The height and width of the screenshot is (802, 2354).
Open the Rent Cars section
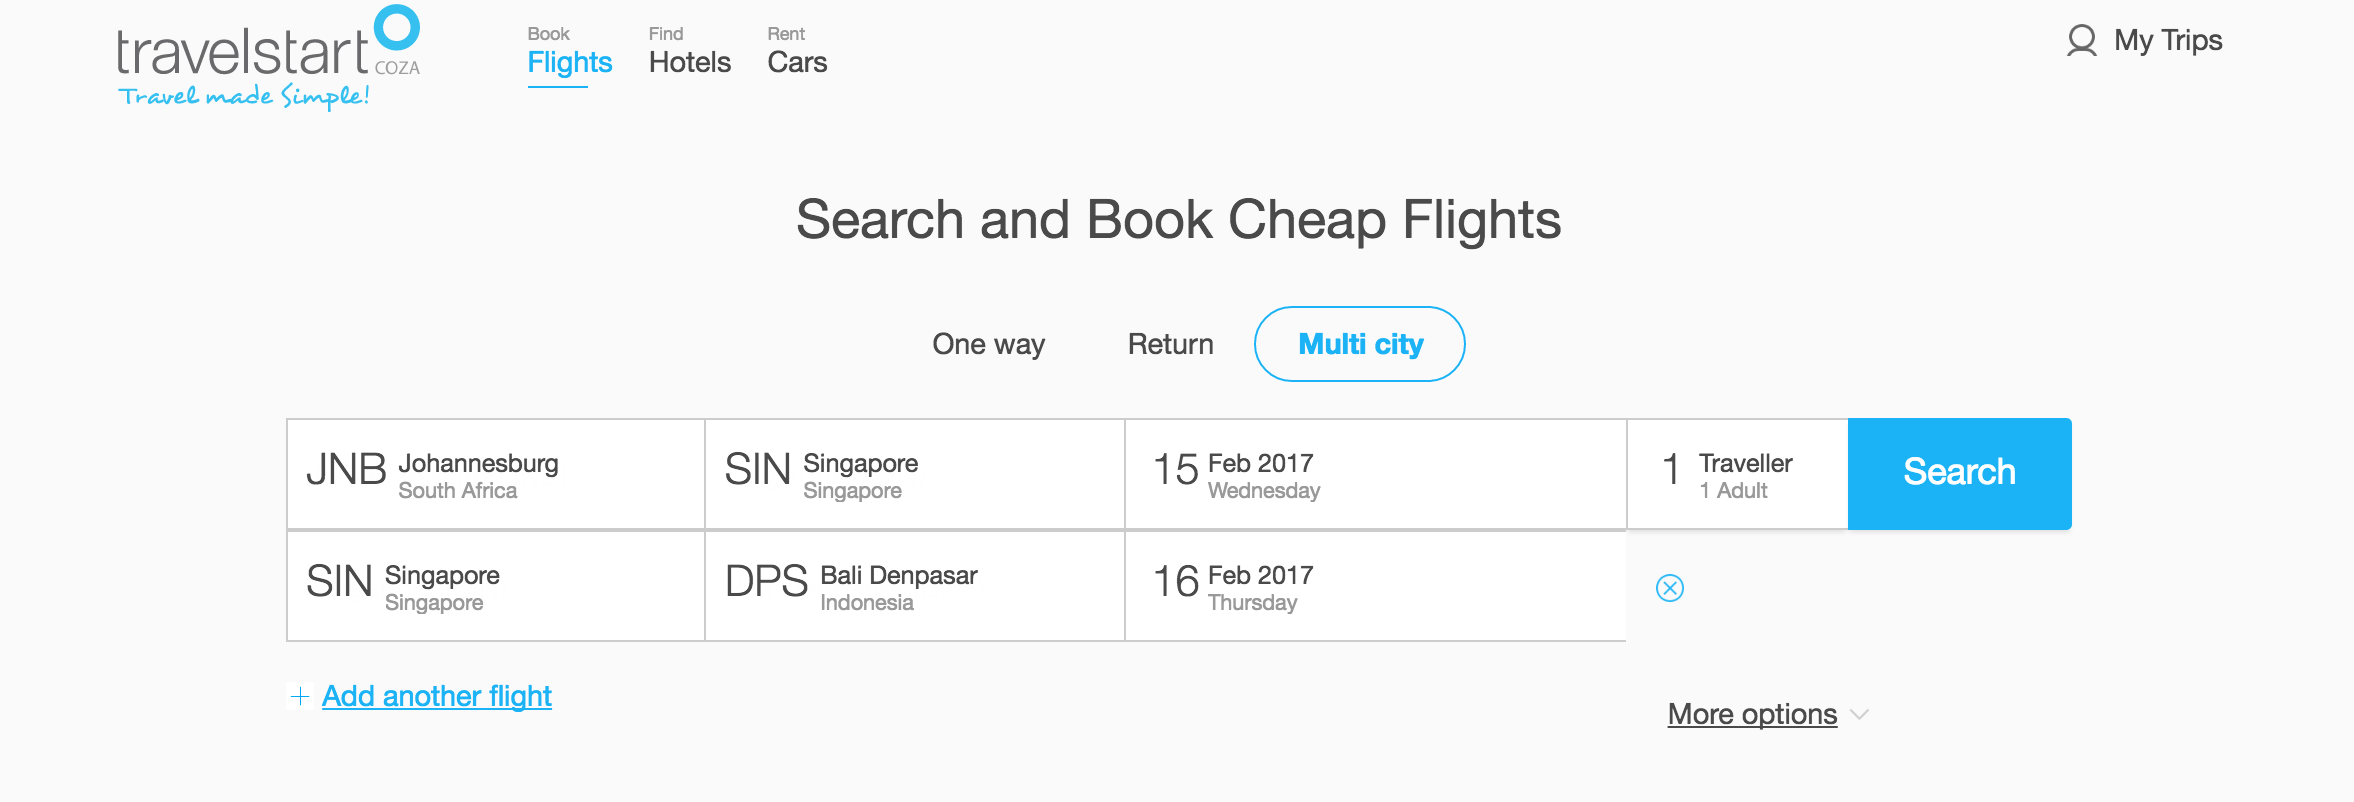[x=796, y=60]
